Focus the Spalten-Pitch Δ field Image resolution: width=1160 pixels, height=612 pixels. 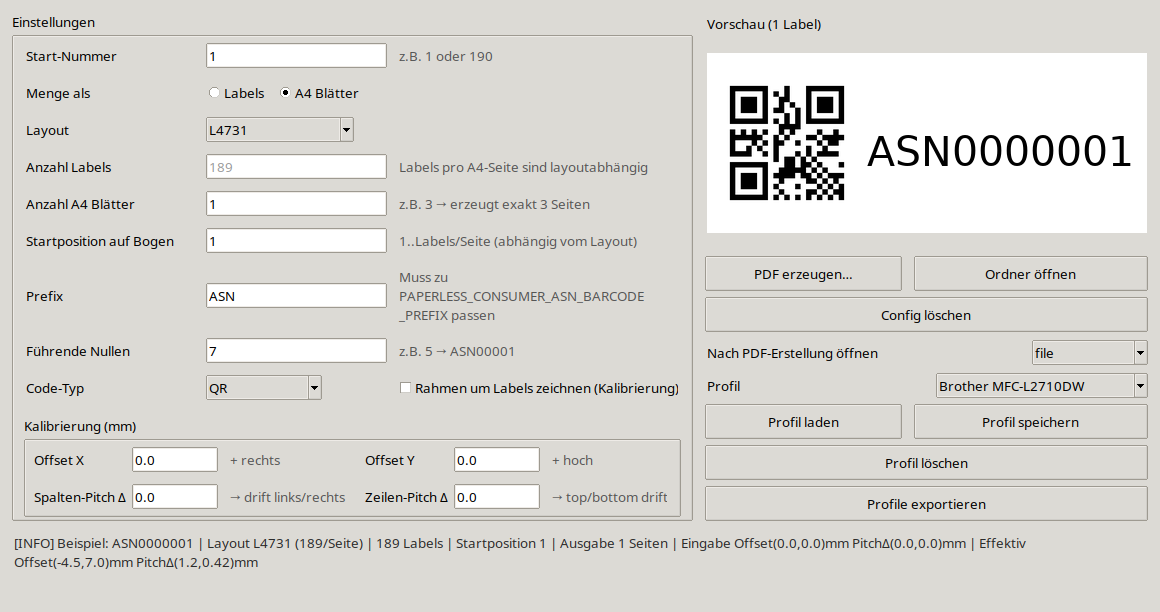point(175,497)
